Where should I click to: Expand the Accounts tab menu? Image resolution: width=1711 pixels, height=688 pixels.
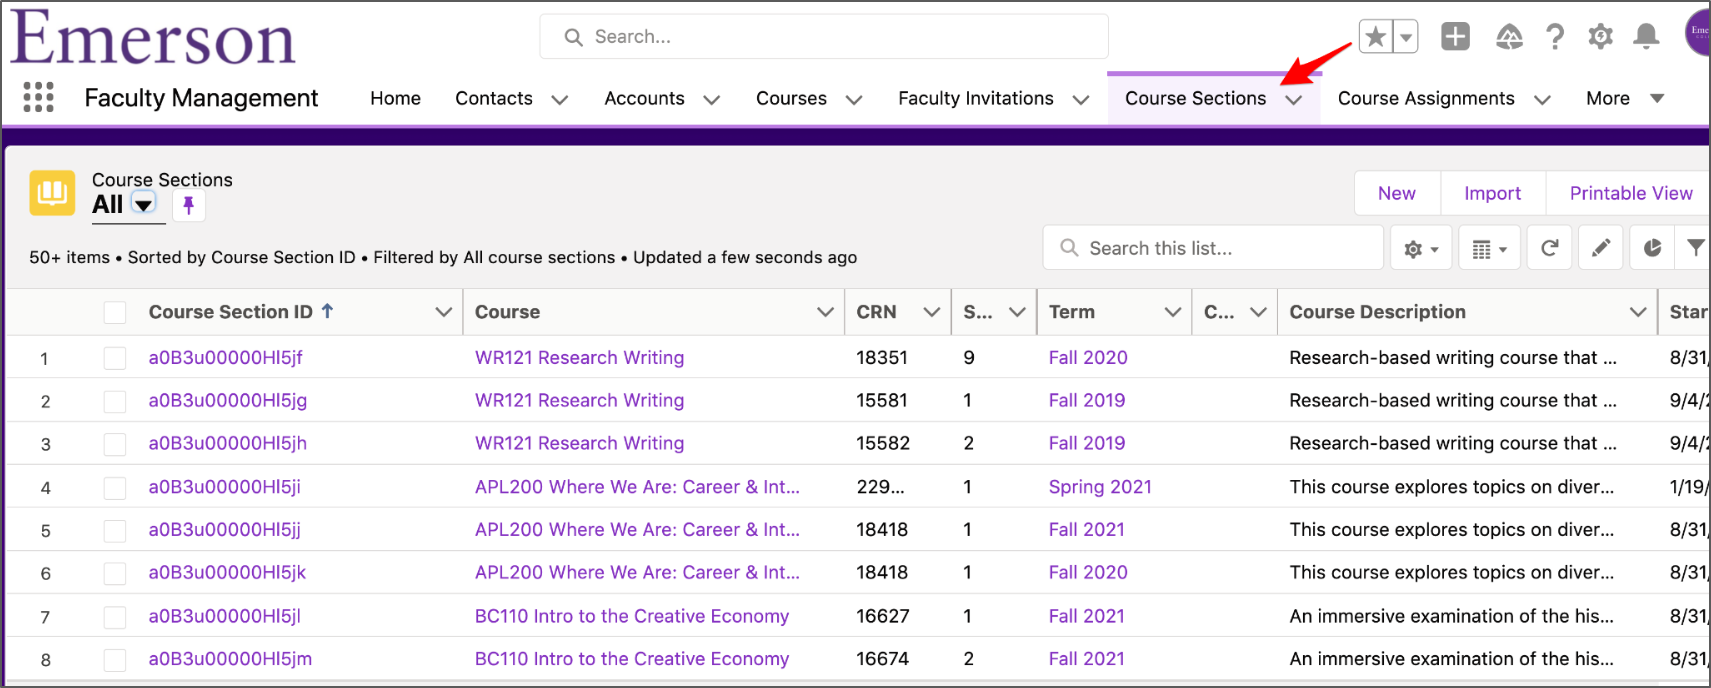tap(712, 99)
